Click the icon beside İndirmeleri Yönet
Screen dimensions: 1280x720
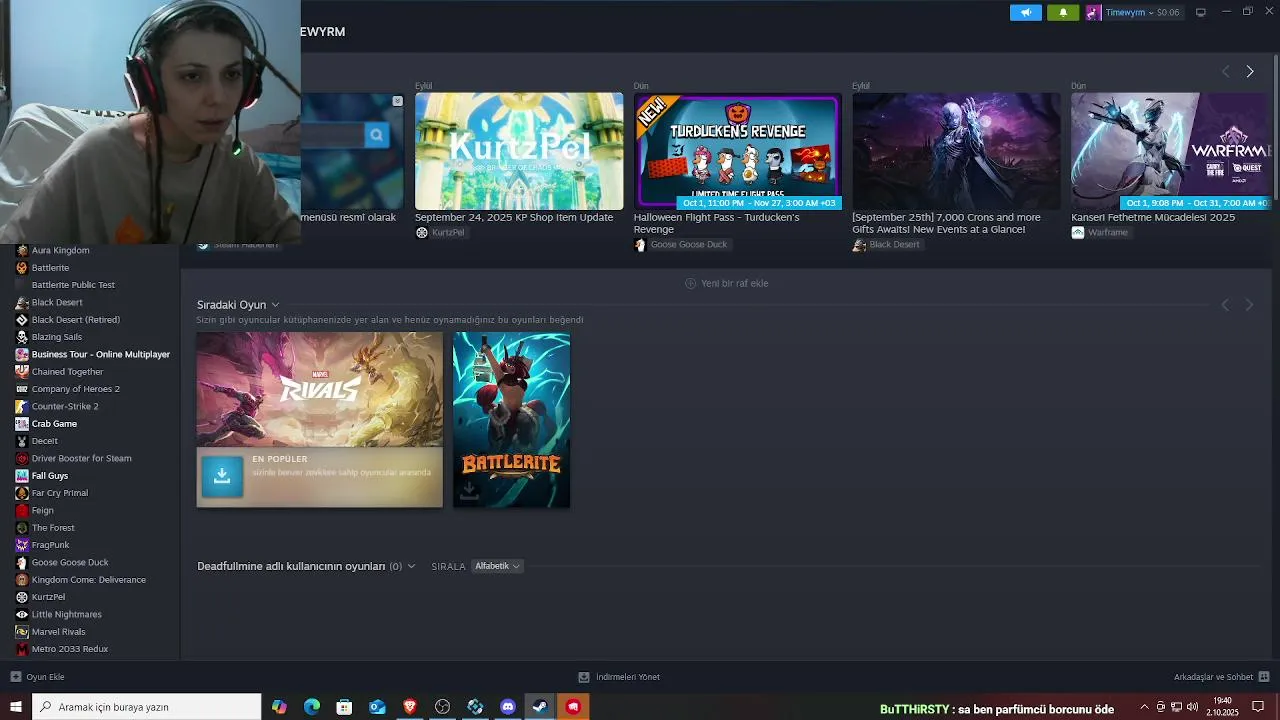pyautogui.click(x=584, y=677)
